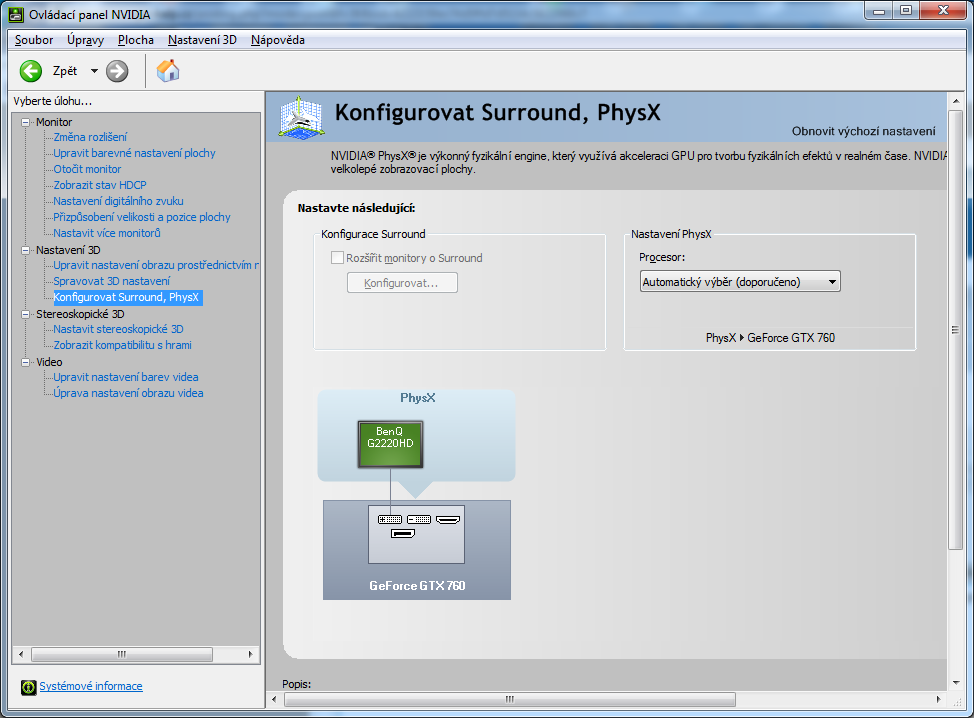Click the PhysX GeForce GTX 760 status text
Viewport: 974px width, 718px height.
click(770, 338)
